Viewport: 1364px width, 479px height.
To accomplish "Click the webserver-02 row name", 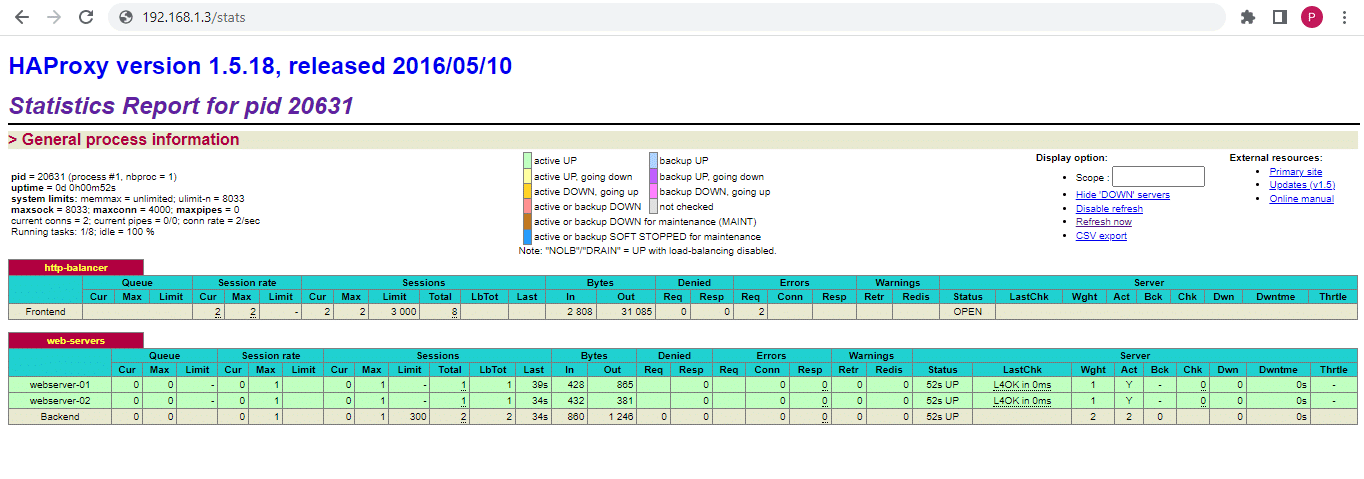I will pyautogui.click(x=60, y=400).
